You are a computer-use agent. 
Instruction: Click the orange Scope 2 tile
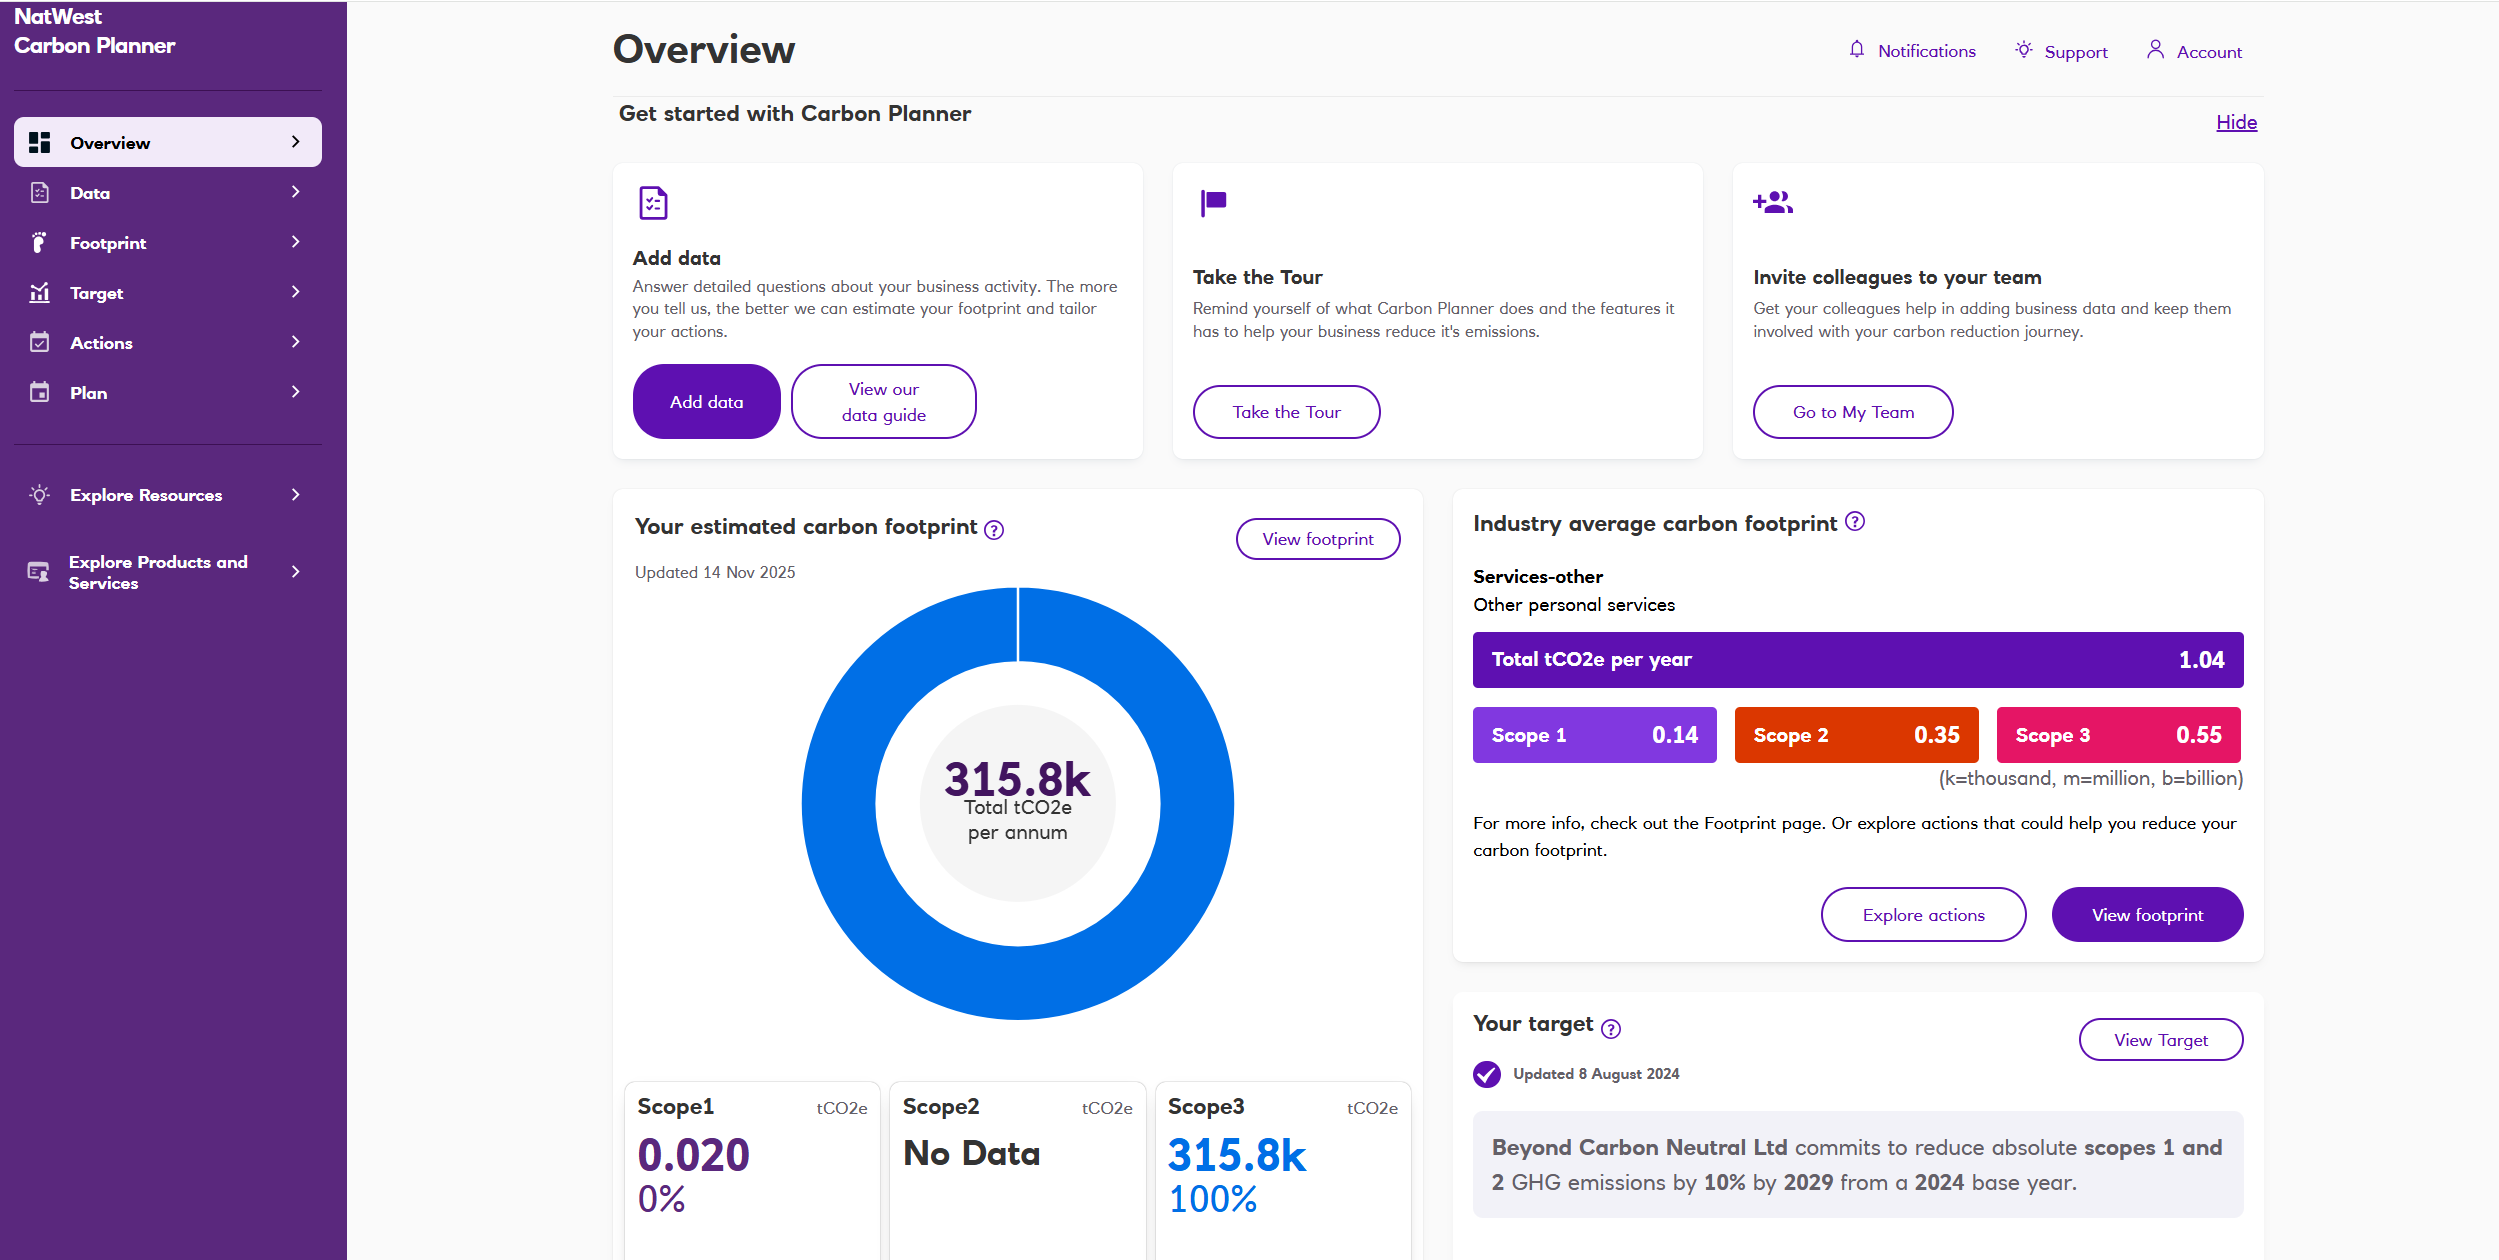[1856, 735]
